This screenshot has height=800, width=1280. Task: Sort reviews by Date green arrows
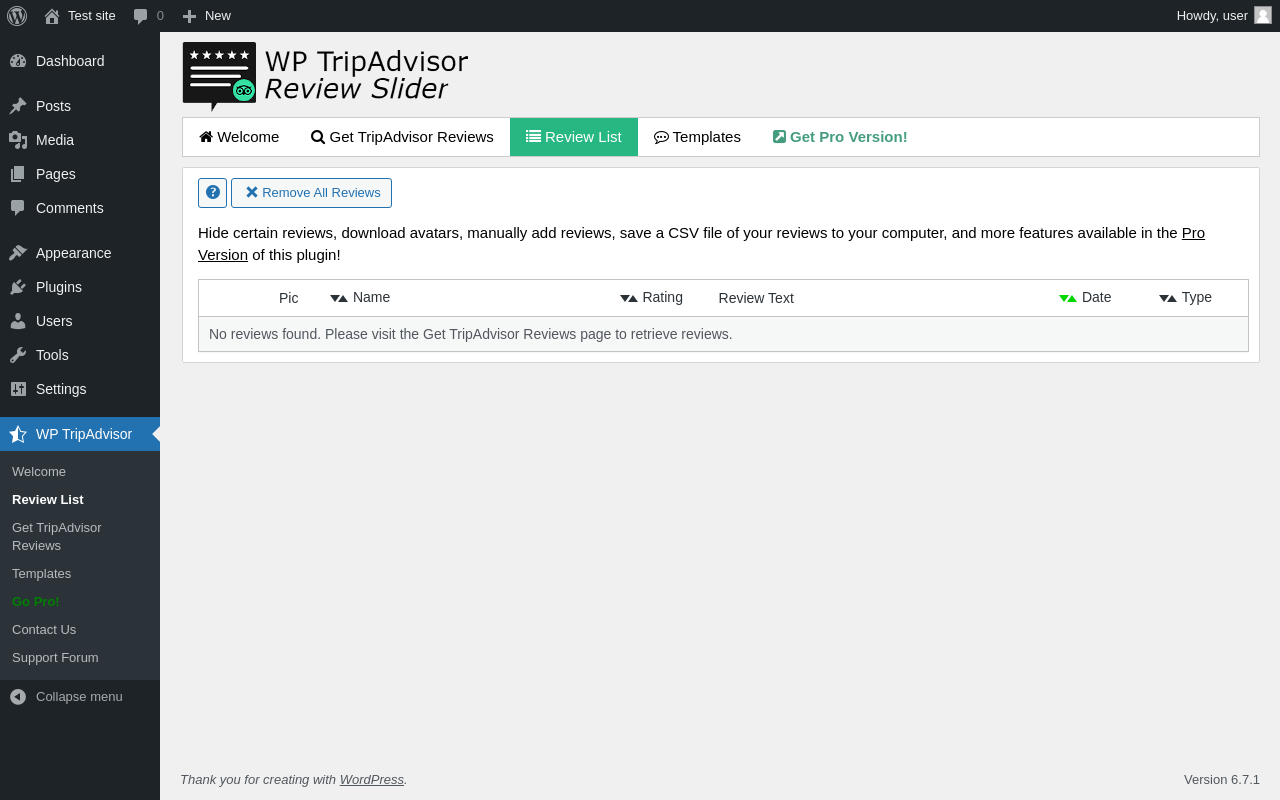[1068, 298]
